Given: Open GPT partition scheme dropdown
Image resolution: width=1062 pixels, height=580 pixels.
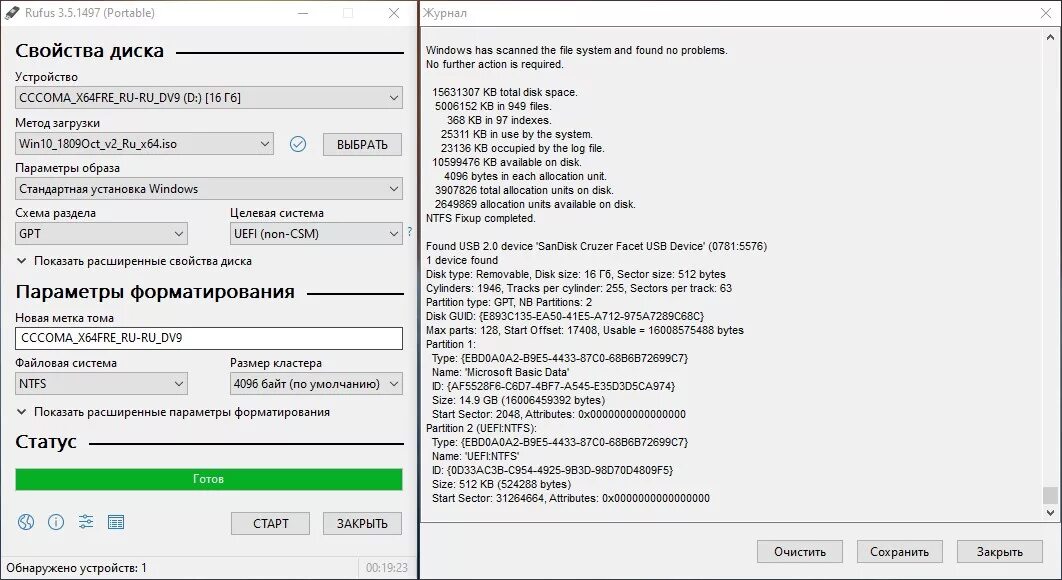Looking at the screenshot, I should coord(101,234).
